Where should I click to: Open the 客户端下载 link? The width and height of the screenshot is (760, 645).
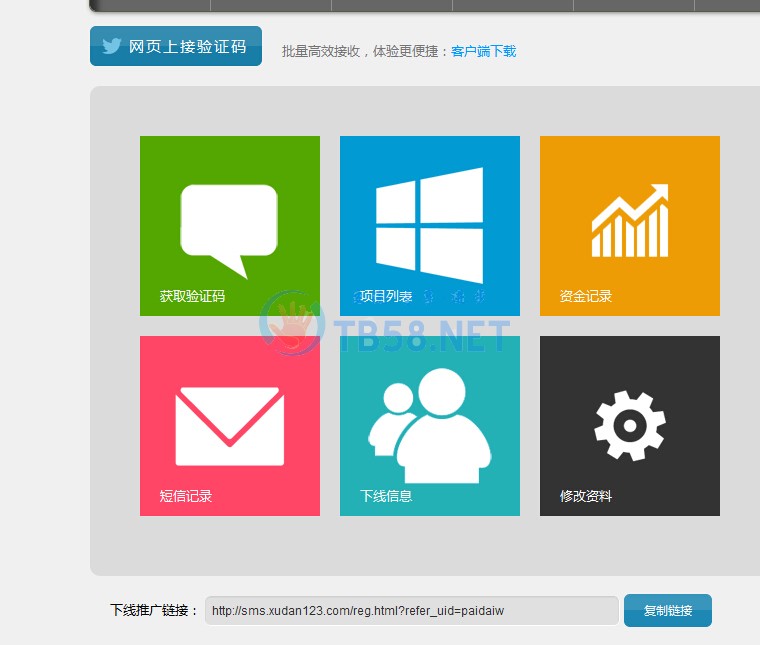pyautogui.click(x=483, y=51)
